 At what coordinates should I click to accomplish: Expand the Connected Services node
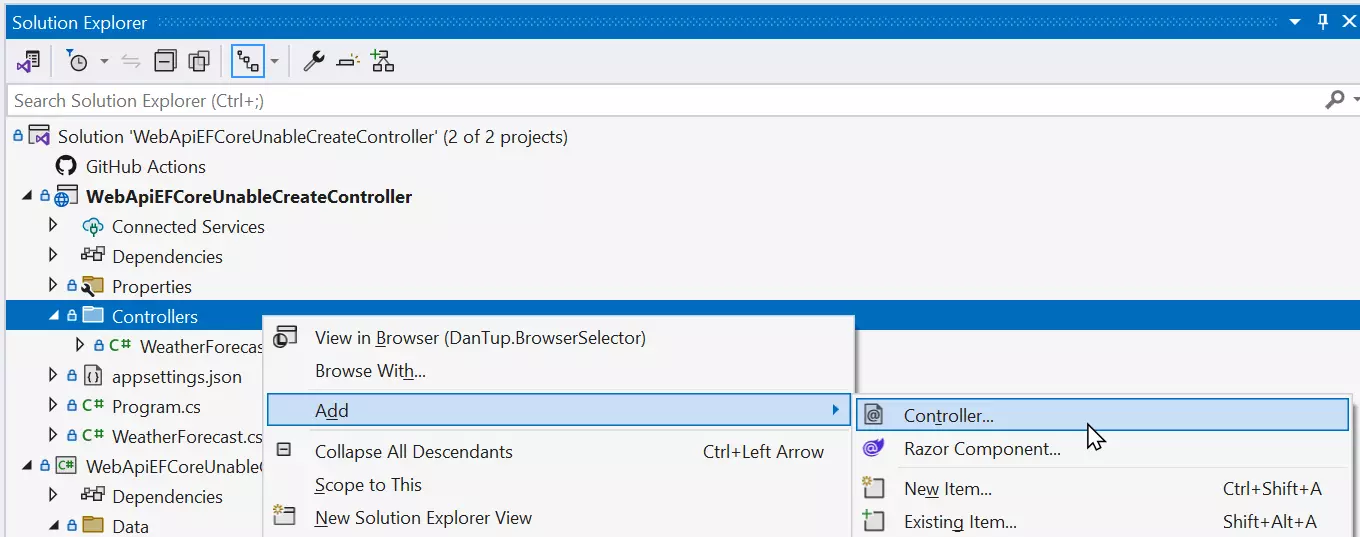coord(54,226)
